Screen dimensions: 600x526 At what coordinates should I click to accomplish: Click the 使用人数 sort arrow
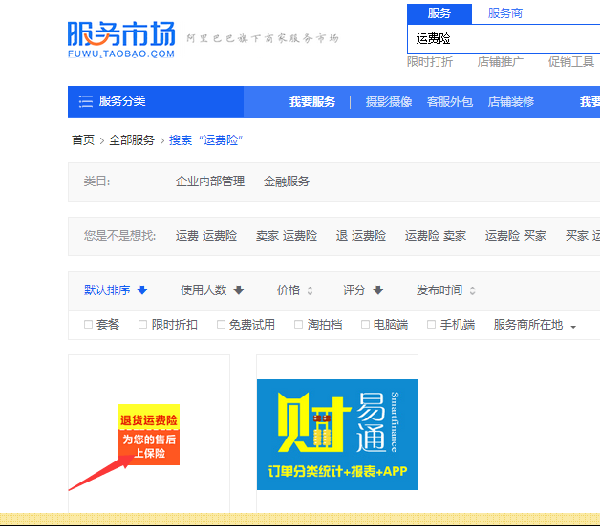pos(238,291)
